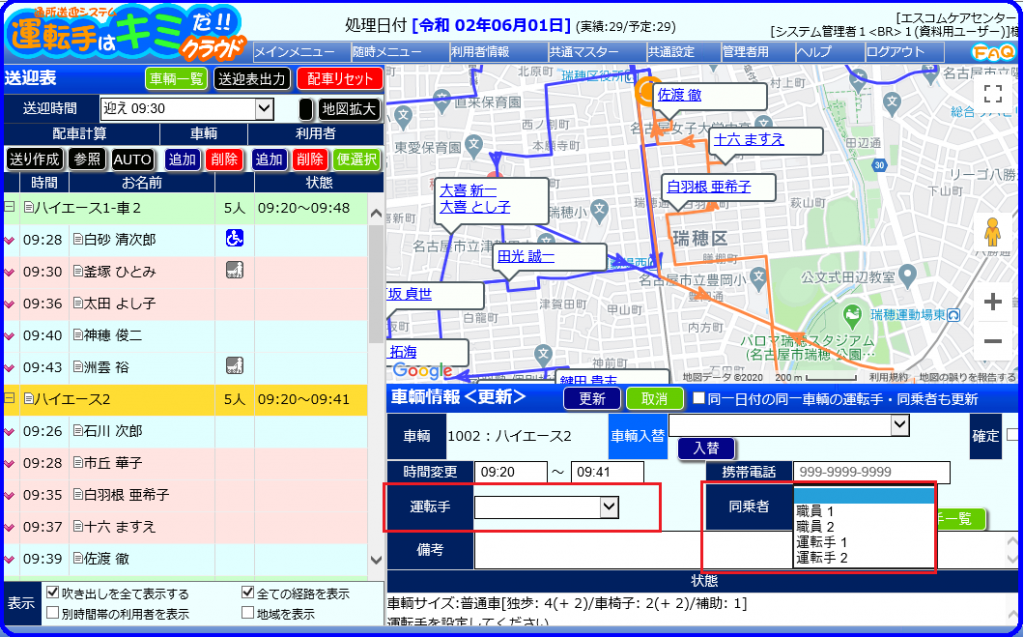Enable 地域を表示 checkbox

click(x=248, y=613)
